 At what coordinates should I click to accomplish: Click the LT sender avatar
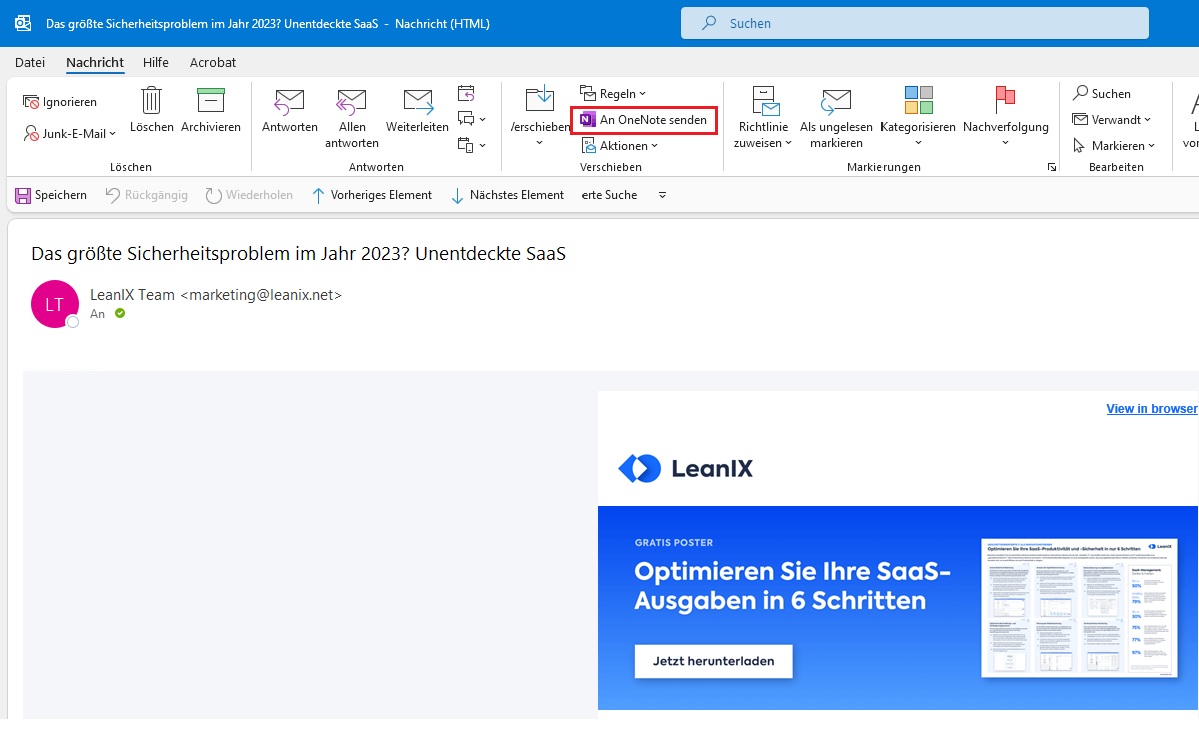click(54, 304)
